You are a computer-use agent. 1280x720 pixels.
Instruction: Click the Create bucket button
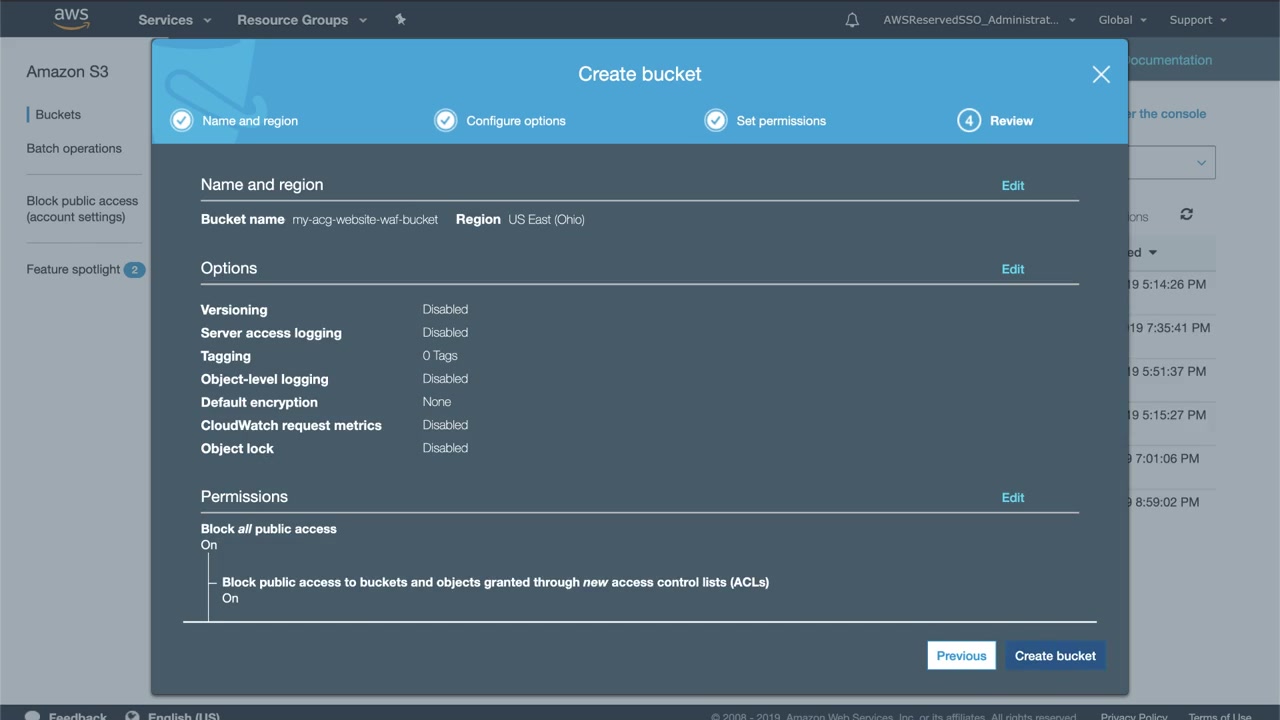1055,656
